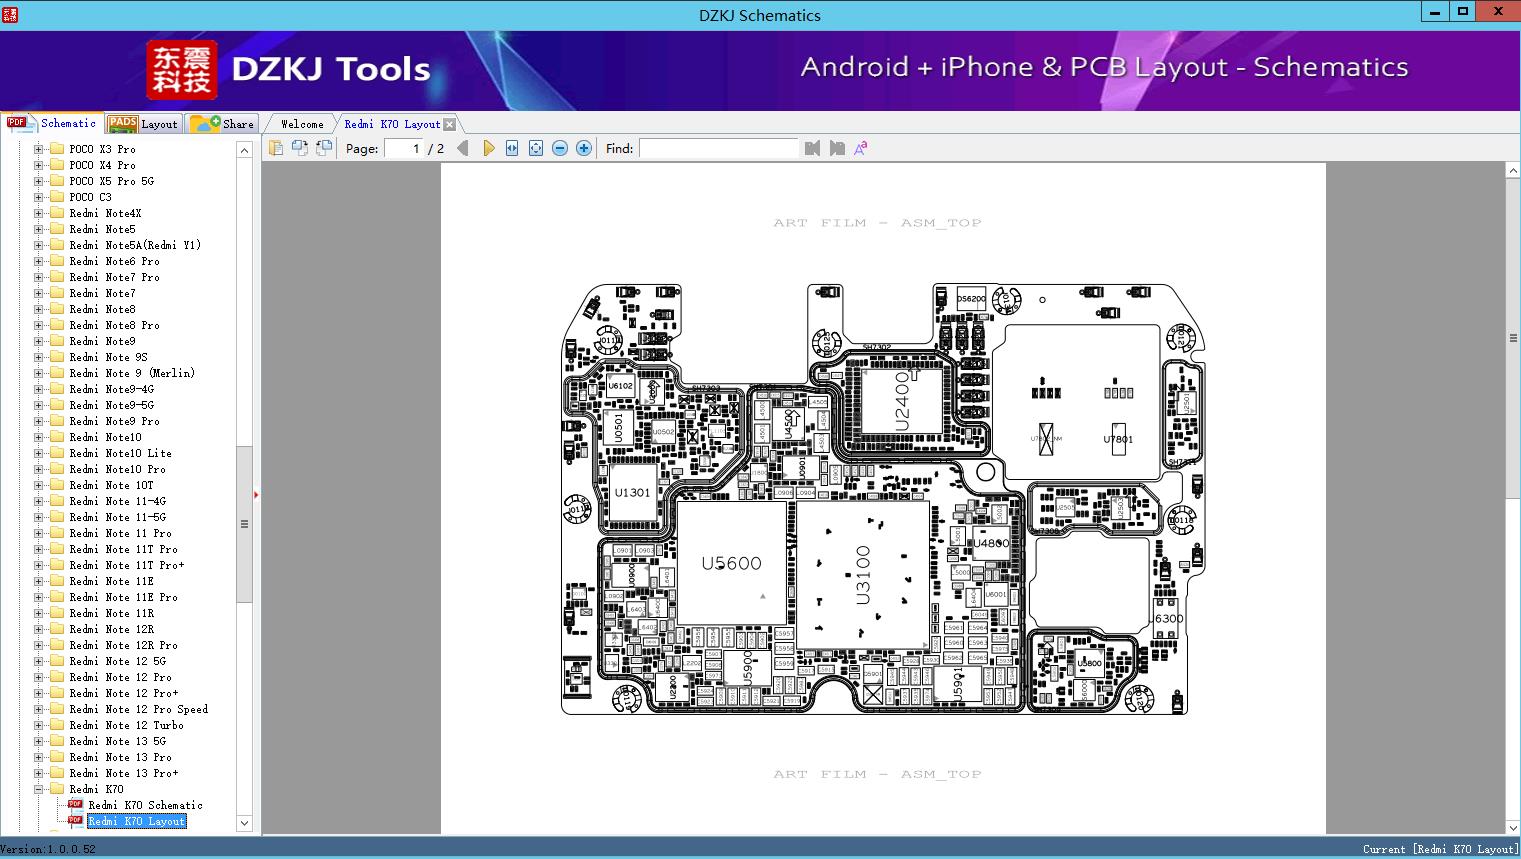
Task: Select the Redmi Note 11-5G tree item
Action: pos(117,517)
